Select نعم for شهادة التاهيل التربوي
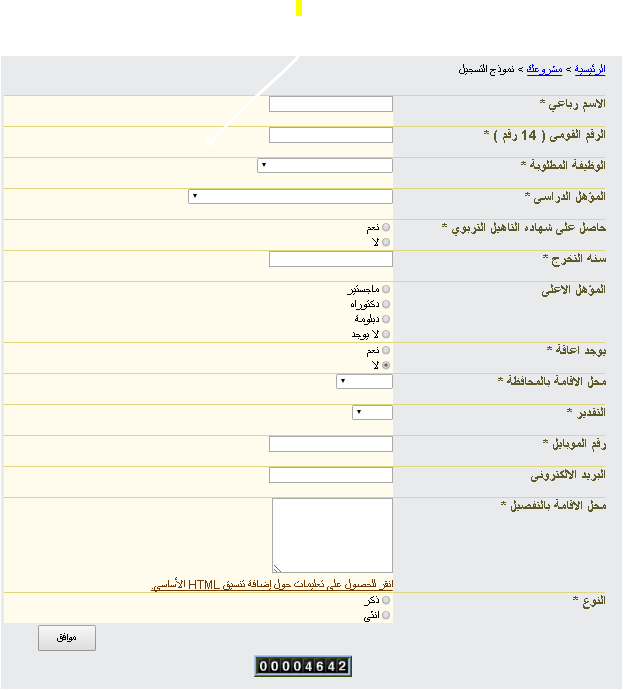This screenshot has width=623, height=690. (386, 228)
